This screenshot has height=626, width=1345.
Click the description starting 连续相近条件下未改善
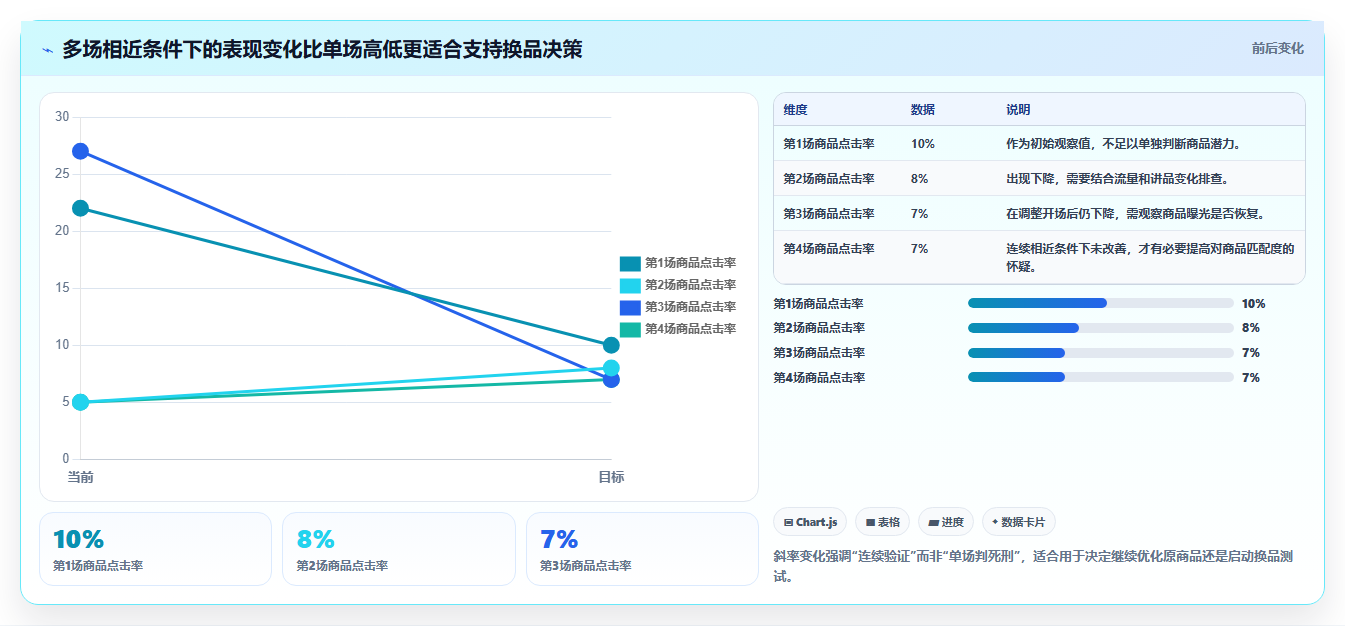pyautogui.click(x=1150, y=257)
